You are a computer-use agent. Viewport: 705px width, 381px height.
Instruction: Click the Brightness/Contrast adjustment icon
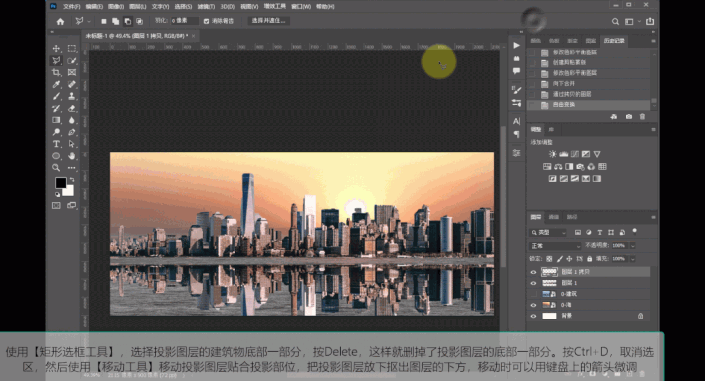coord(553,154)
